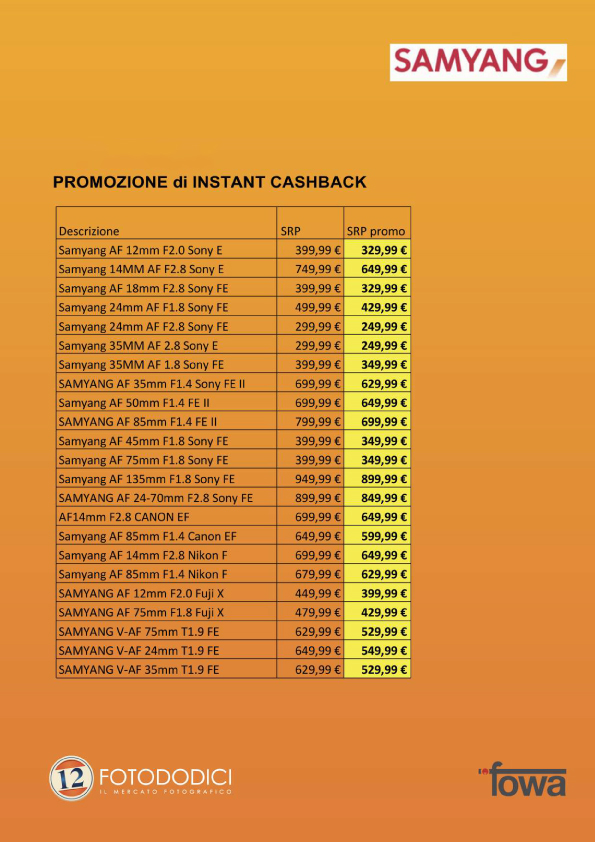Select the Samyang 14MM AF F2.8 Sony E row

[x=234, y=268]
